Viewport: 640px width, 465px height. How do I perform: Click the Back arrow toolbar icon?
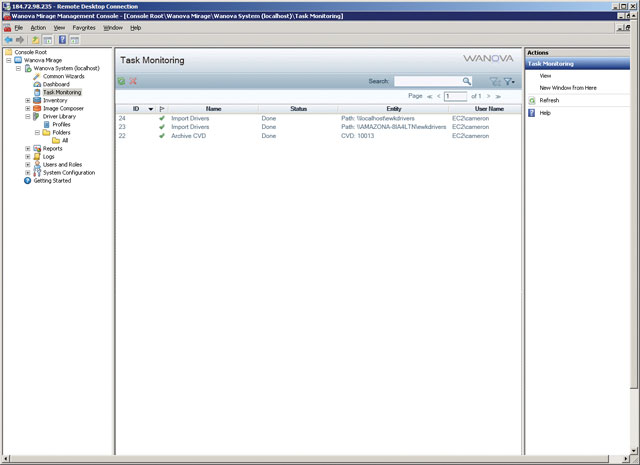pos(8,40)
